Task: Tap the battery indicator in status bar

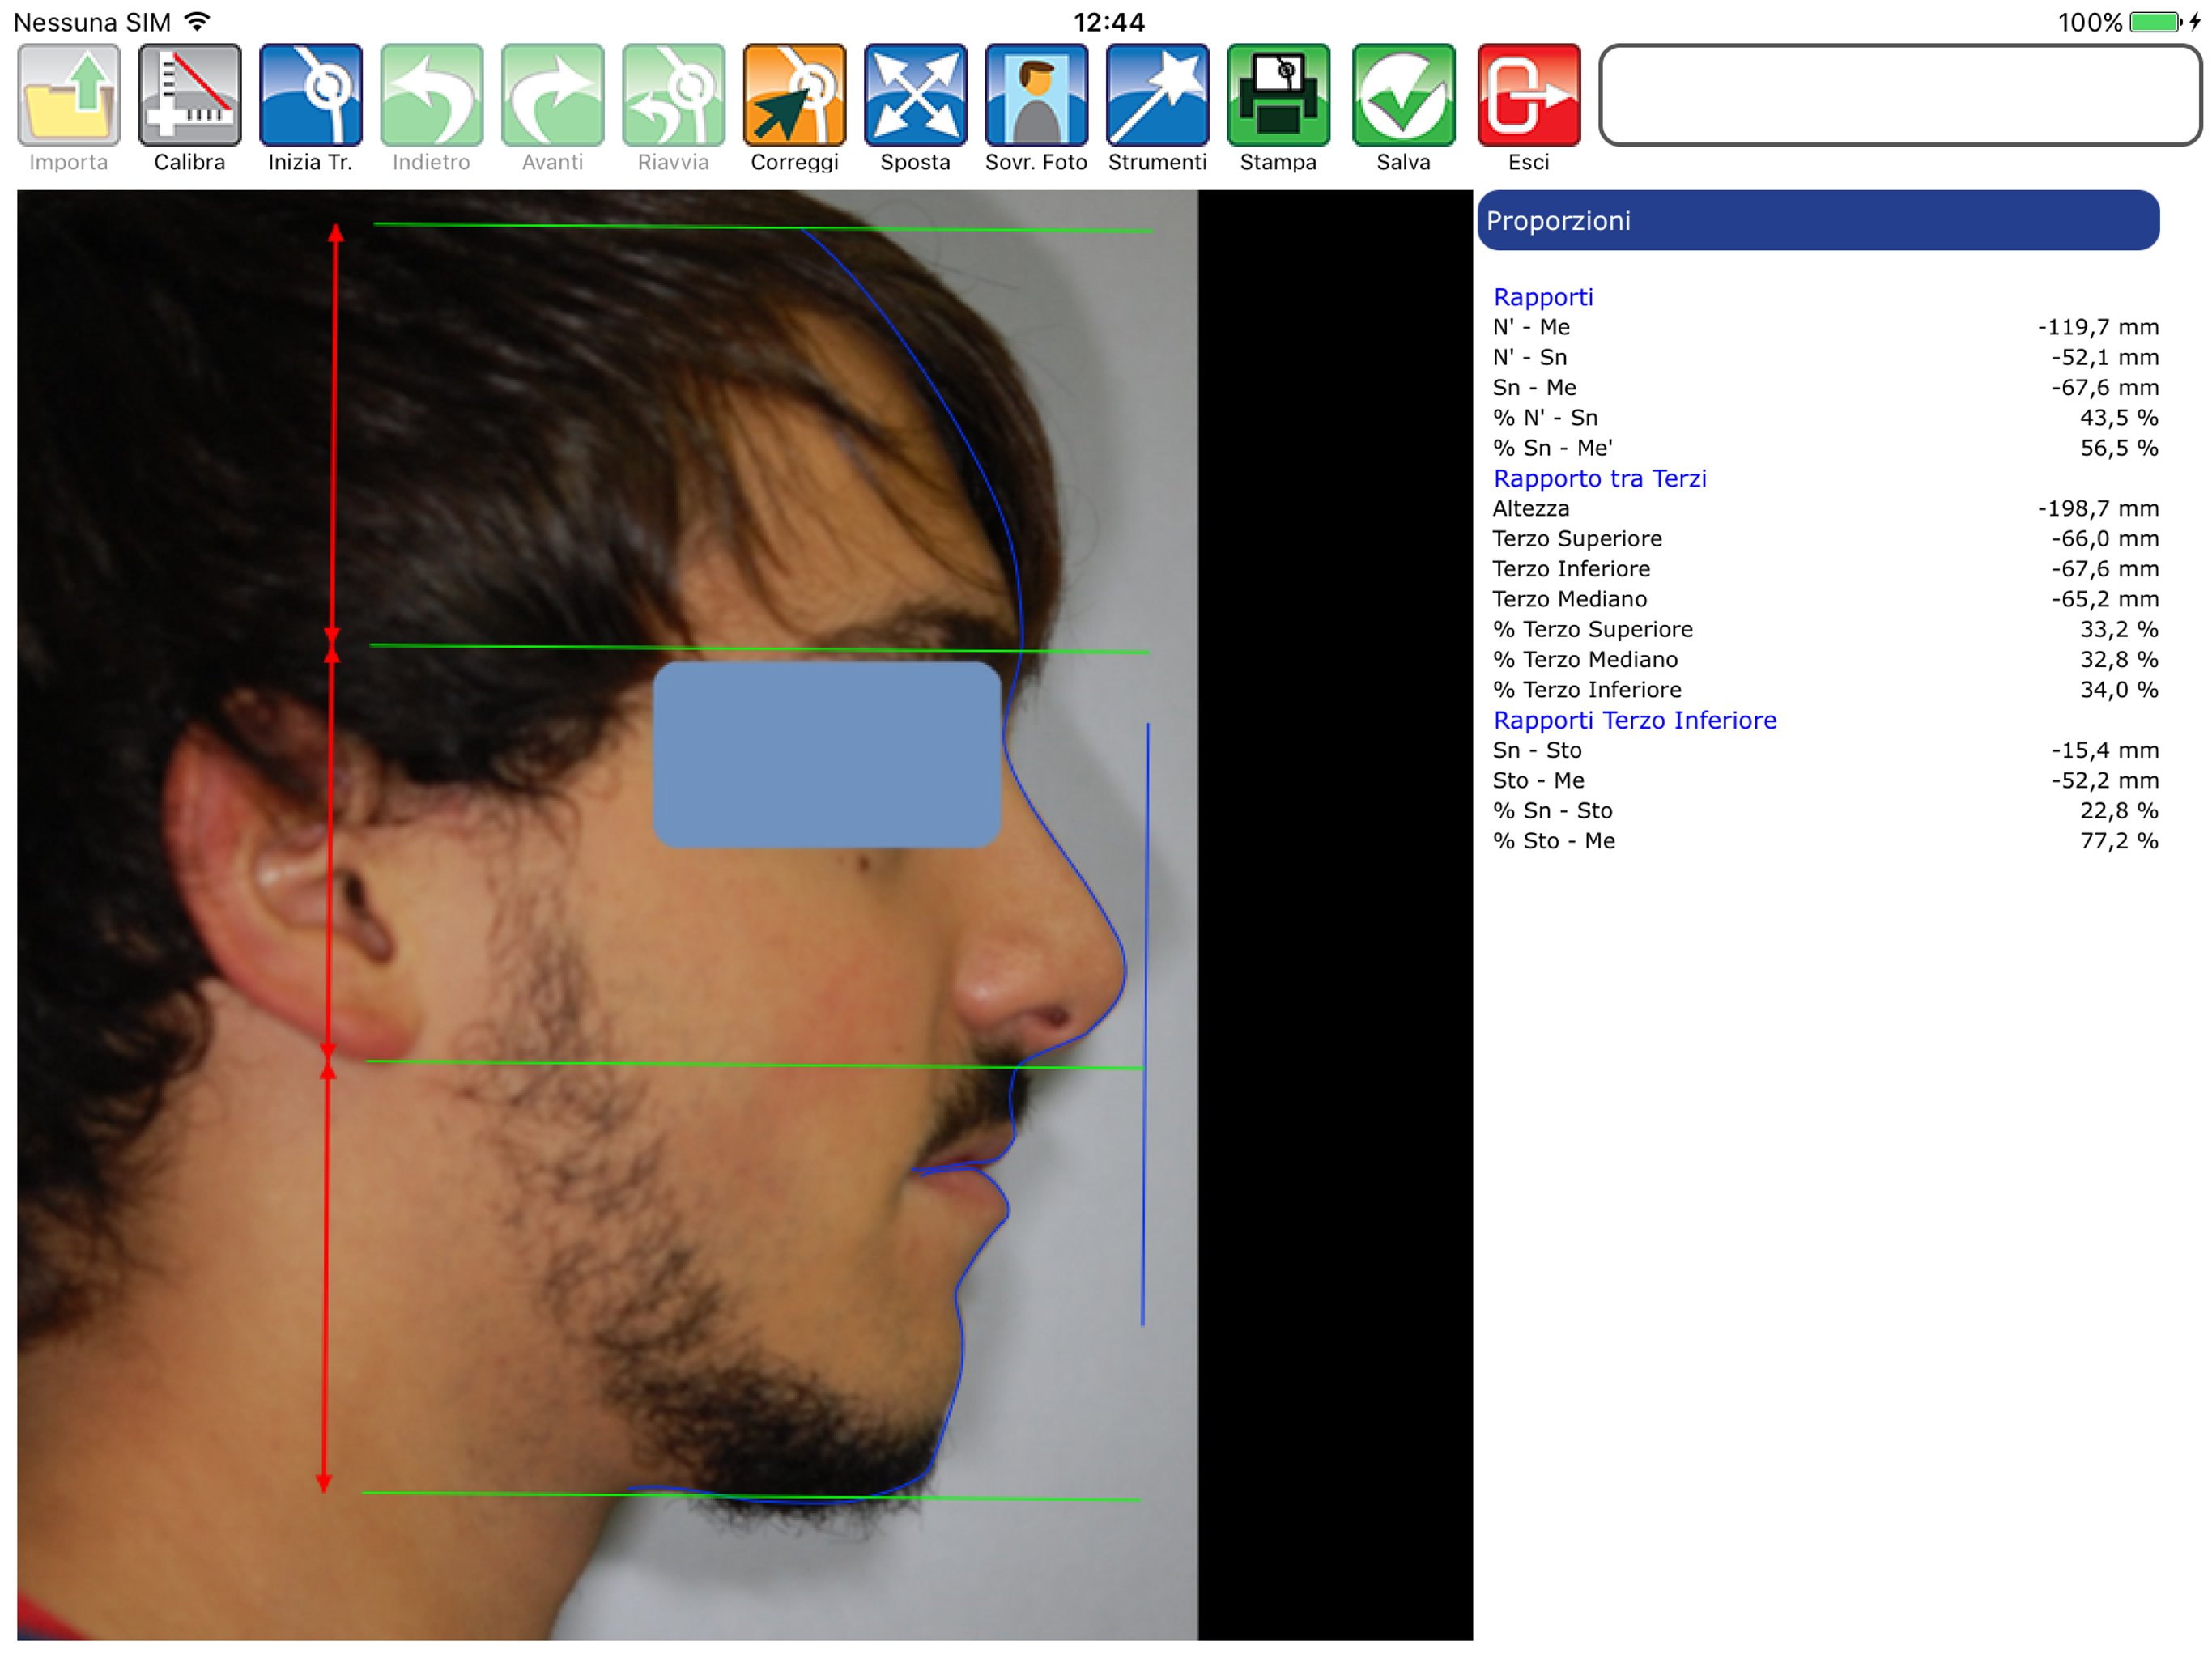Action: pos(2154,22)
